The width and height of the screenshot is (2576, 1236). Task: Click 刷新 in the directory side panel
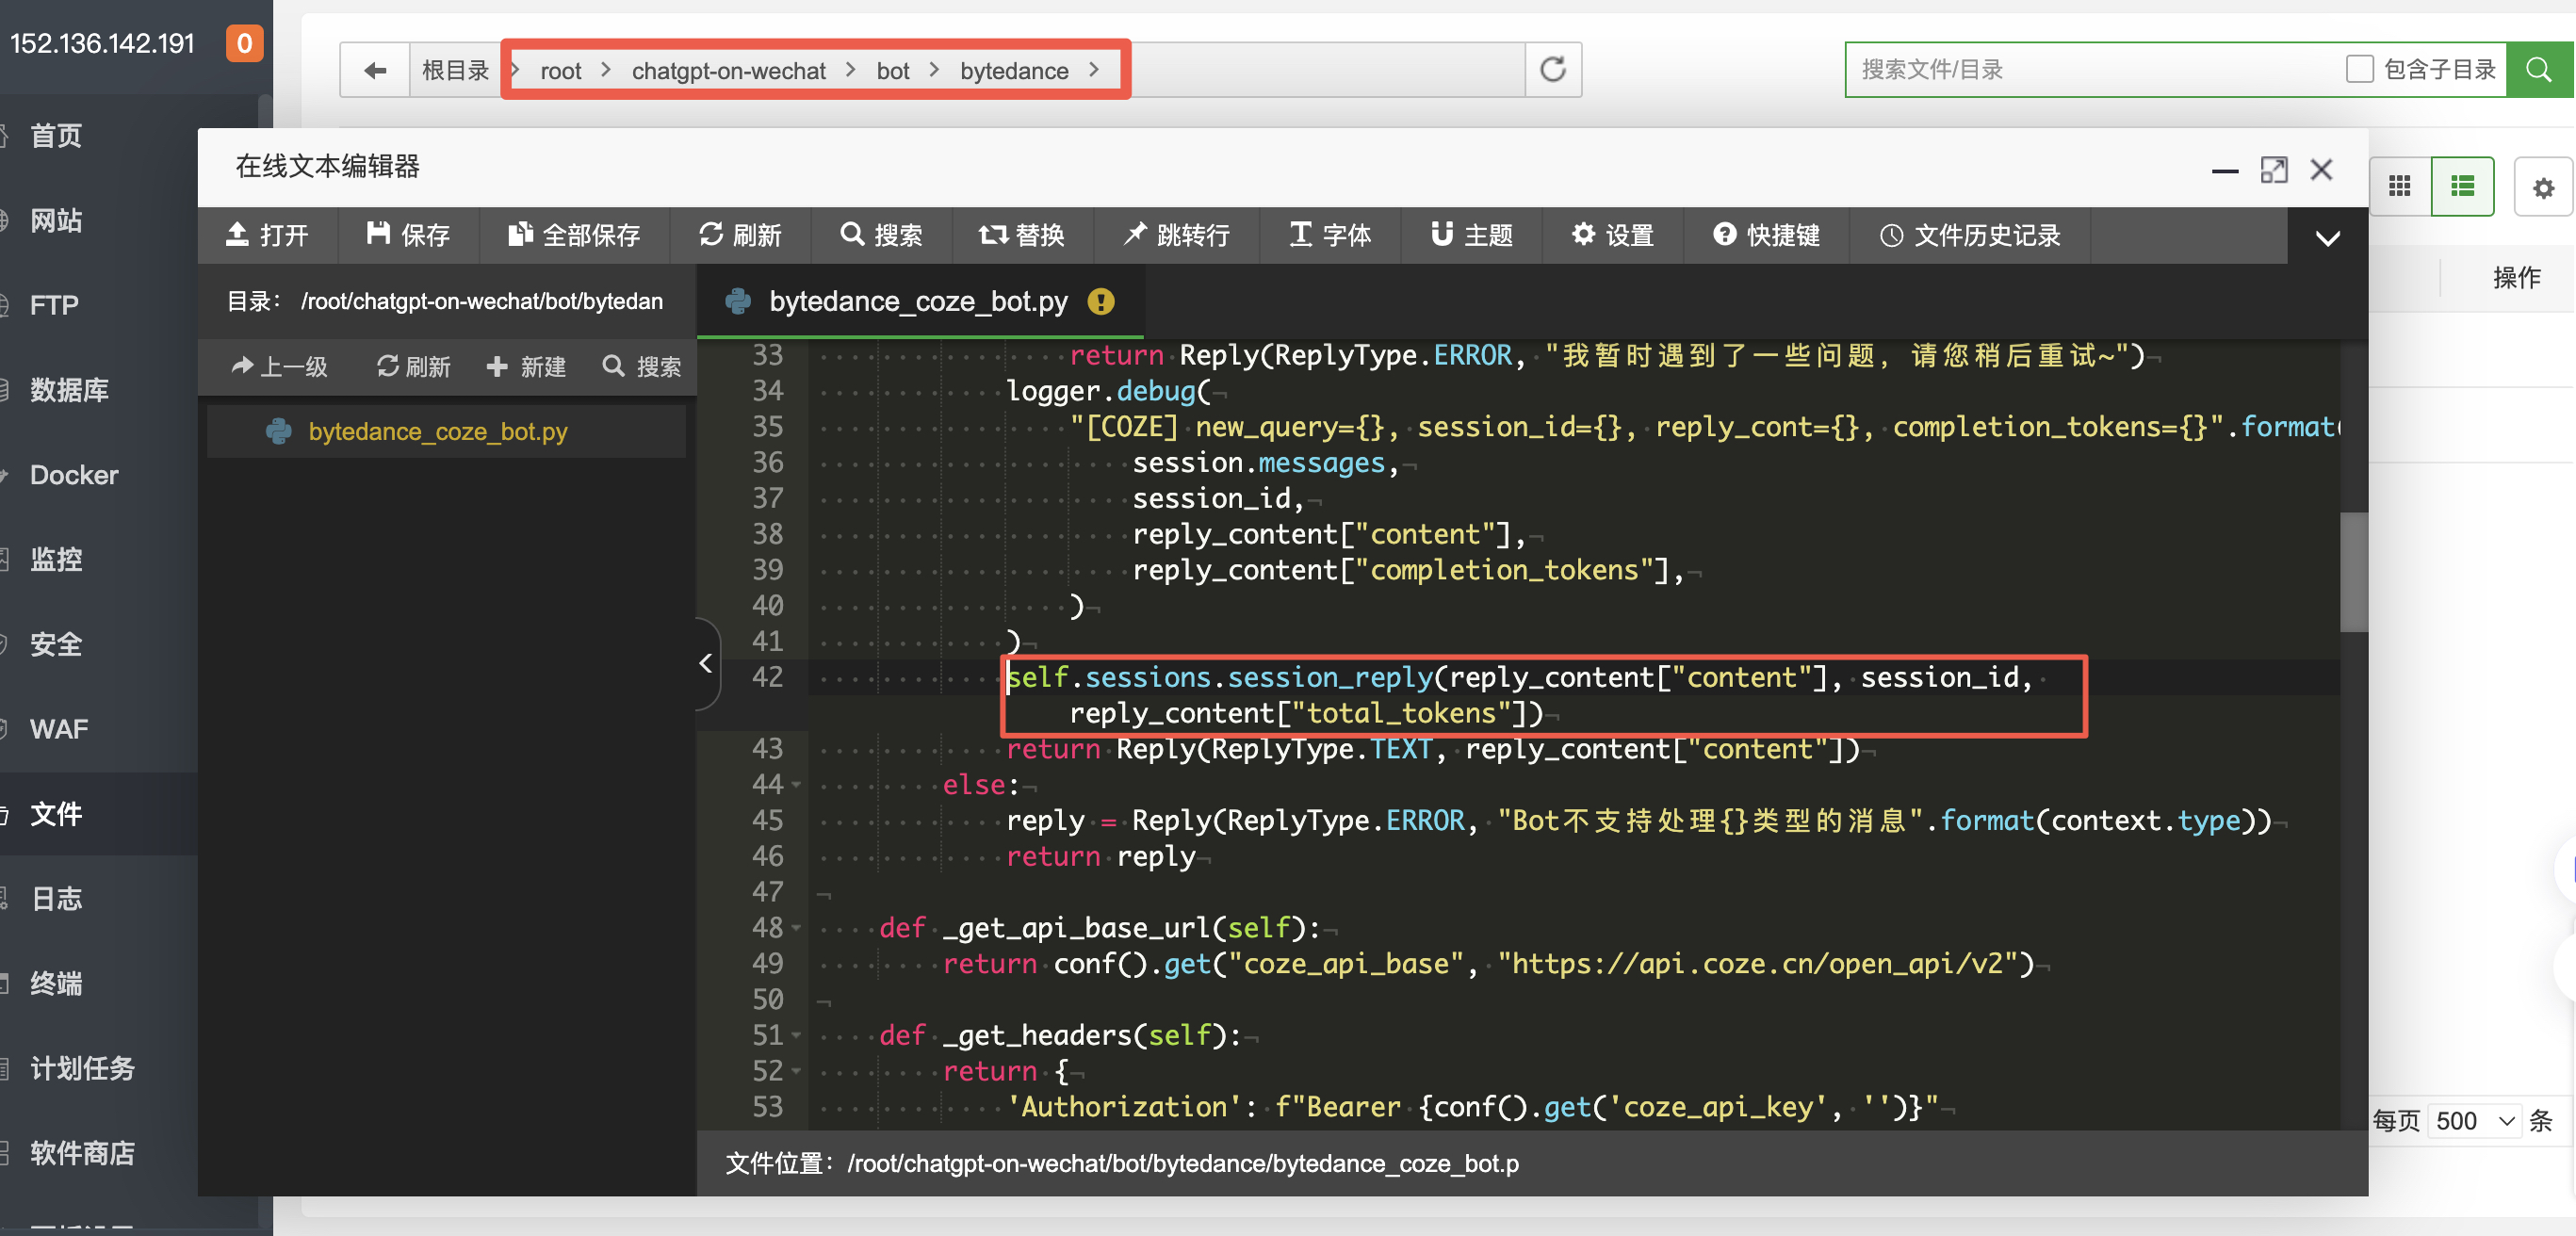pyautogui.click(x=413, y=367)
